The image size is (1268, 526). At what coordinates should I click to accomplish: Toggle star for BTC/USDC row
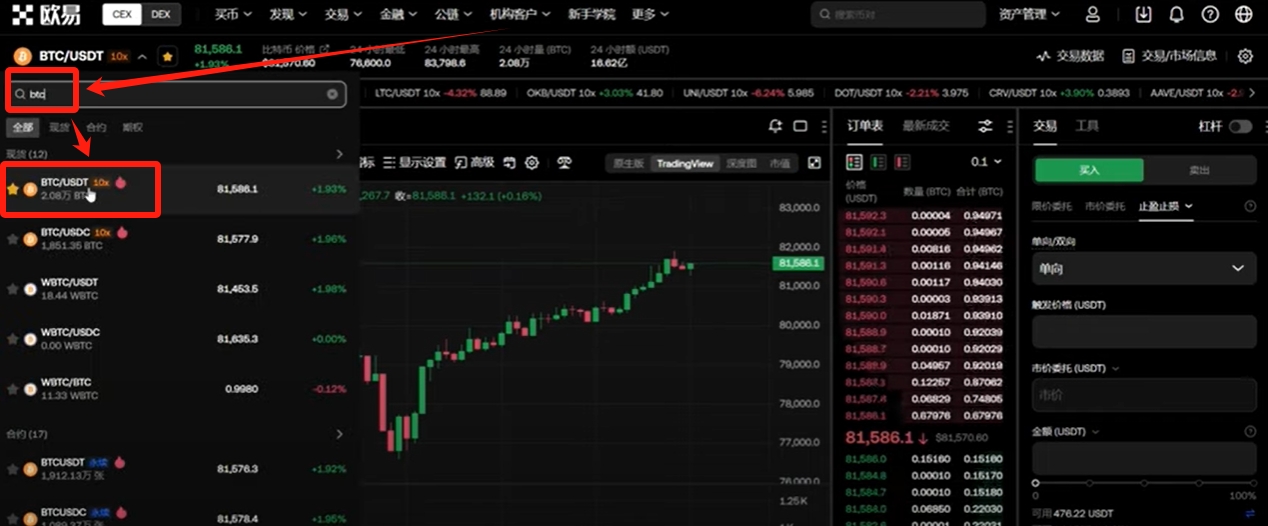[13, 239]
